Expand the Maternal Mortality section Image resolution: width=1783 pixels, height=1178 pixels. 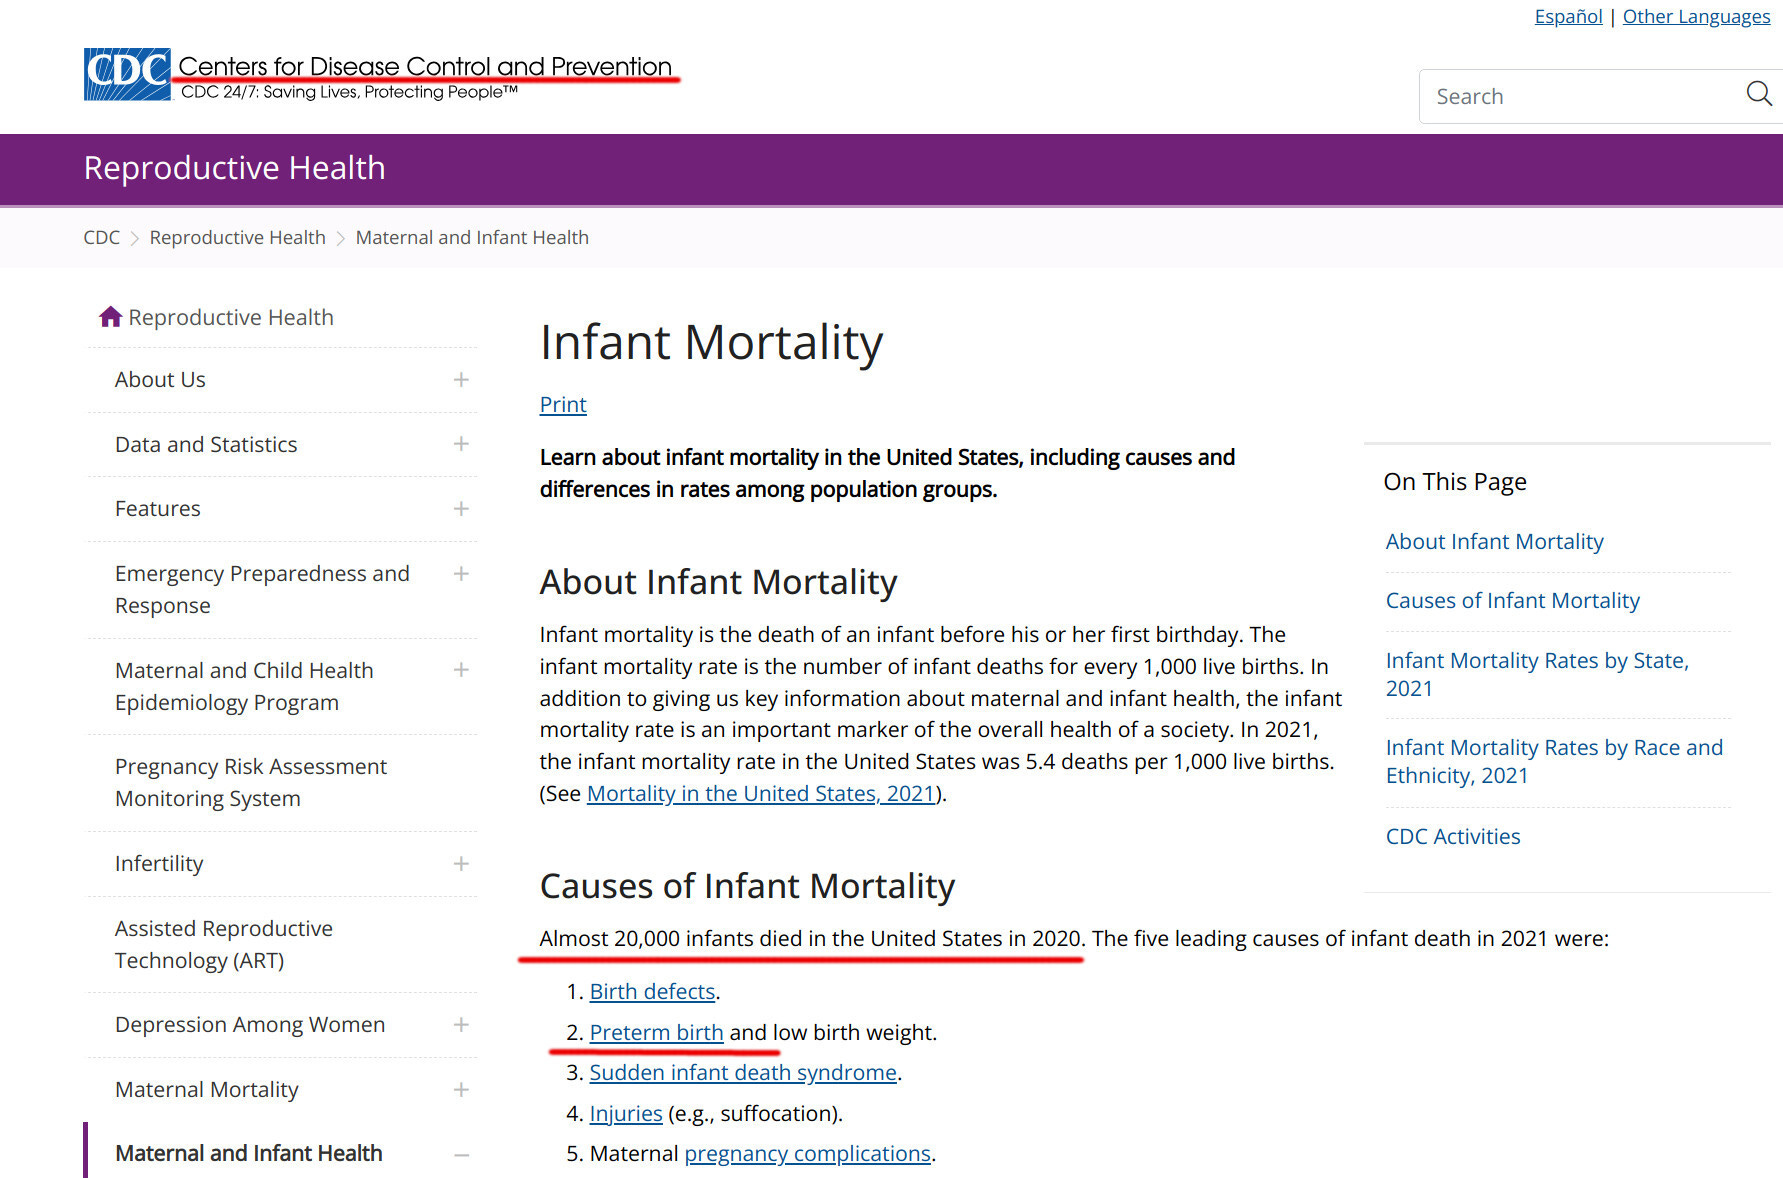(461, 1090)
